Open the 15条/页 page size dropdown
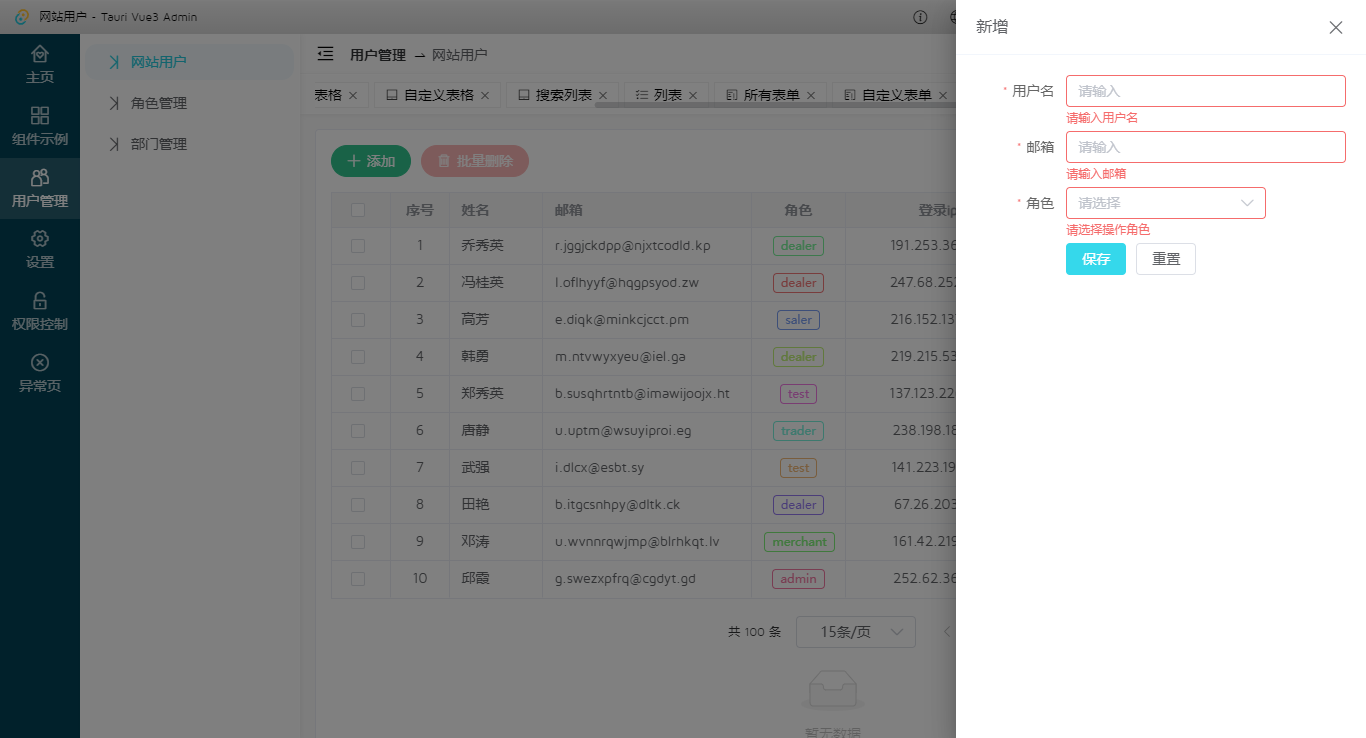The width and height of the screenshot is (1366, 738). click(855, 631)
